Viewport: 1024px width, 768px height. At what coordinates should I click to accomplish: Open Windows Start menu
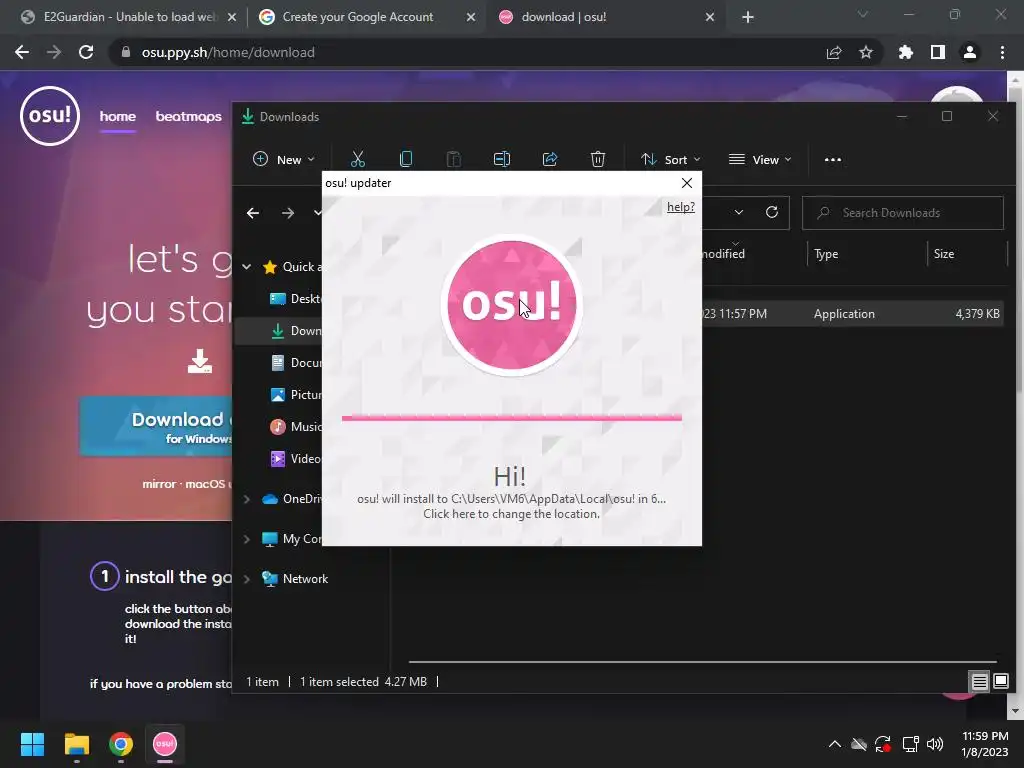tap(32, 744)
